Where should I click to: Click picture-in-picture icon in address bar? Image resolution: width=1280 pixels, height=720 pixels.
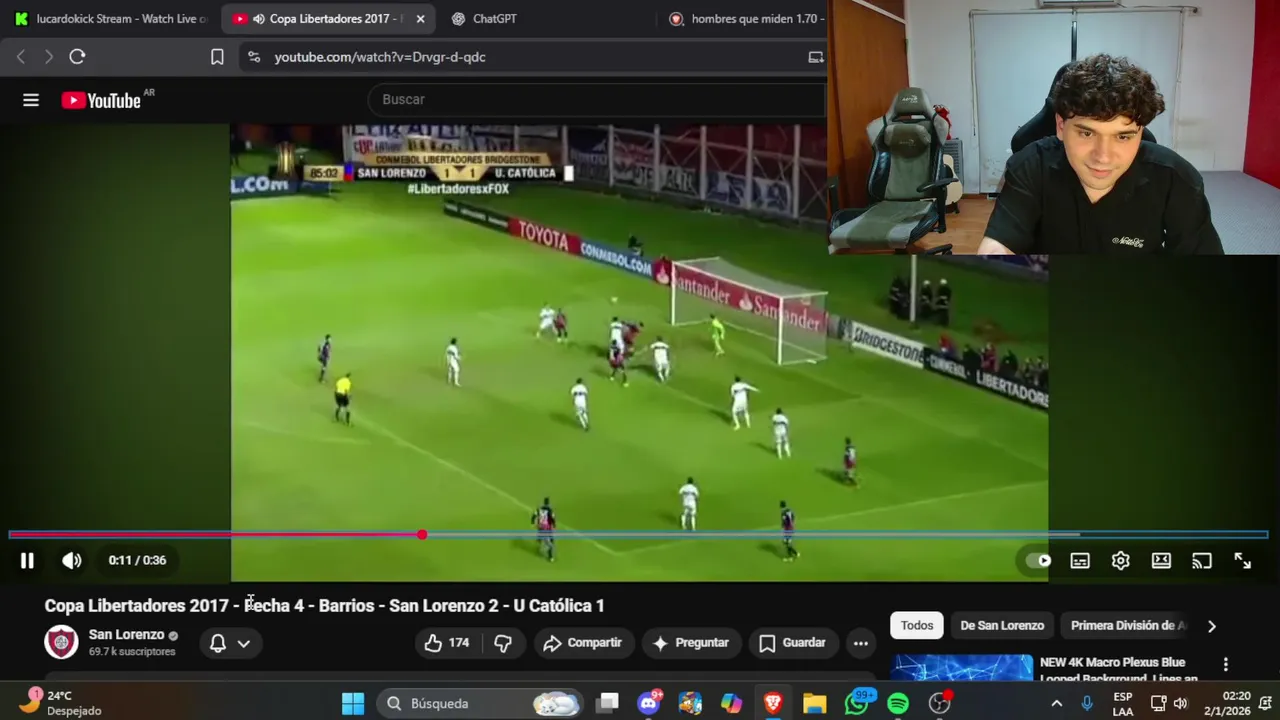pos(816,57)
